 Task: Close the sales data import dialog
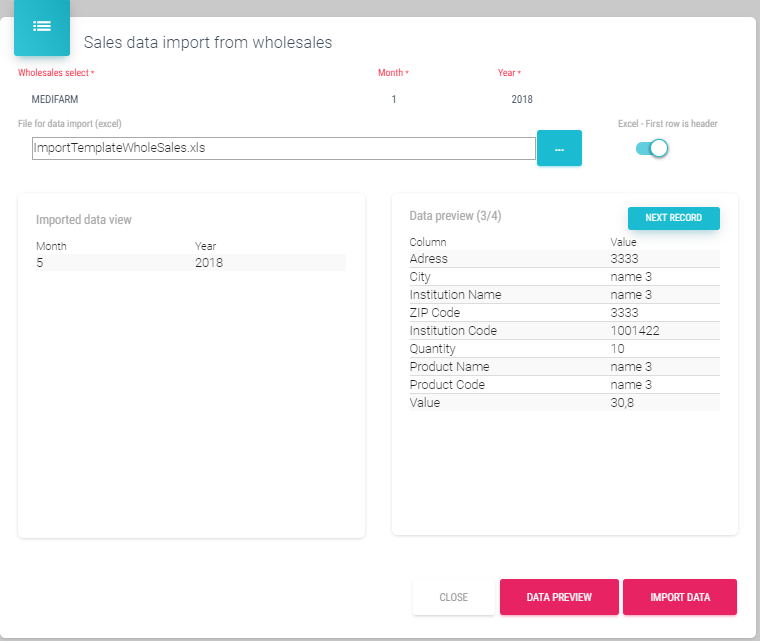(453, 597)
